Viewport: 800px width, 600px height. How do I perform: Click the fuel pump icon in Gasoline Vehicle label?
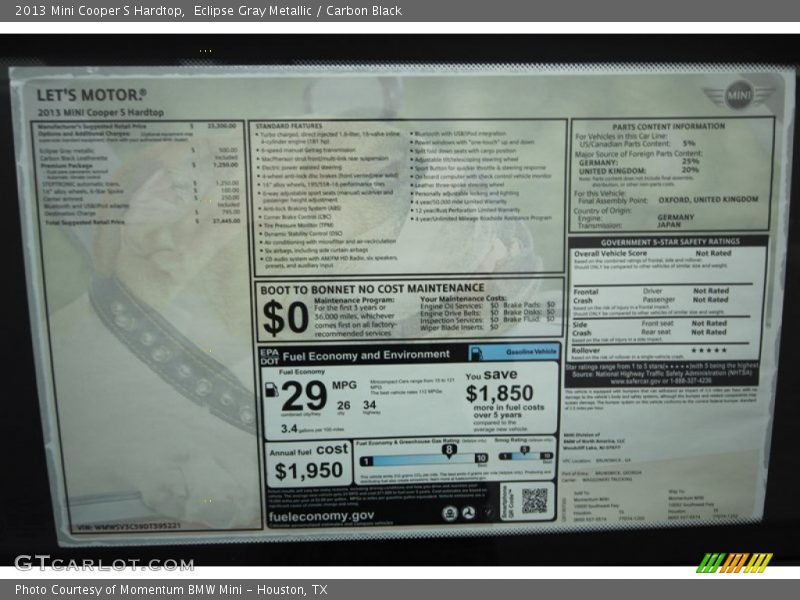click(x=478, y=353)
